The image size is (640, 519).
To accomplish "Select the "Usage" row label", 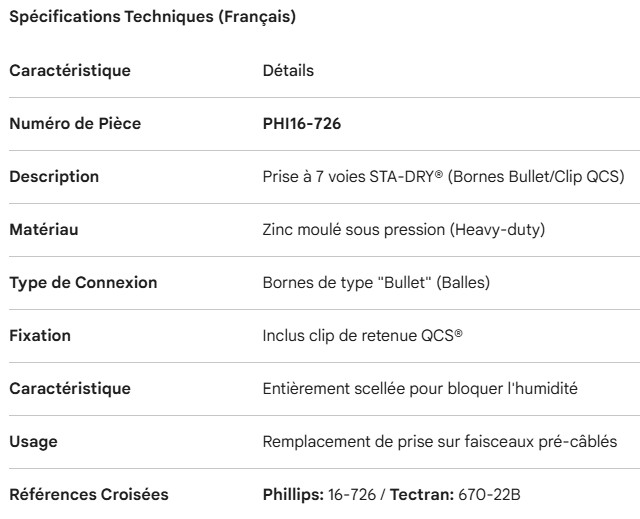I will click(32, 441).
